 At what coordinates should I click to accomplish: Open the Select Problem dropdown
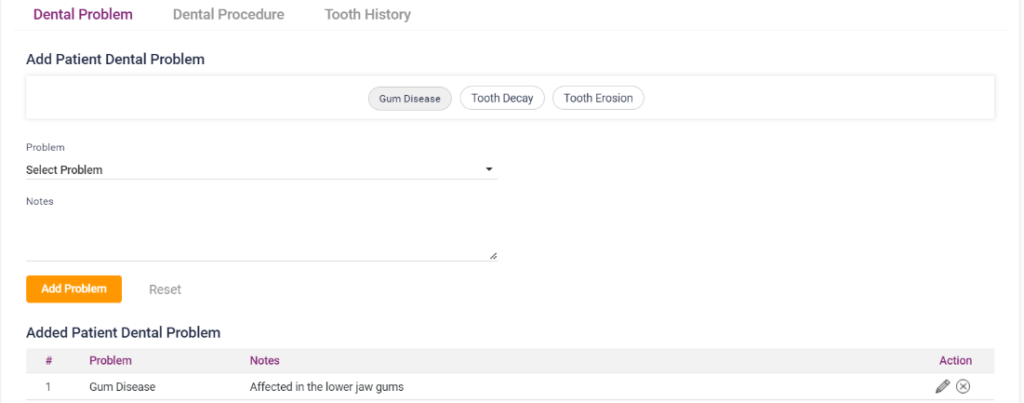coord(260,170)
